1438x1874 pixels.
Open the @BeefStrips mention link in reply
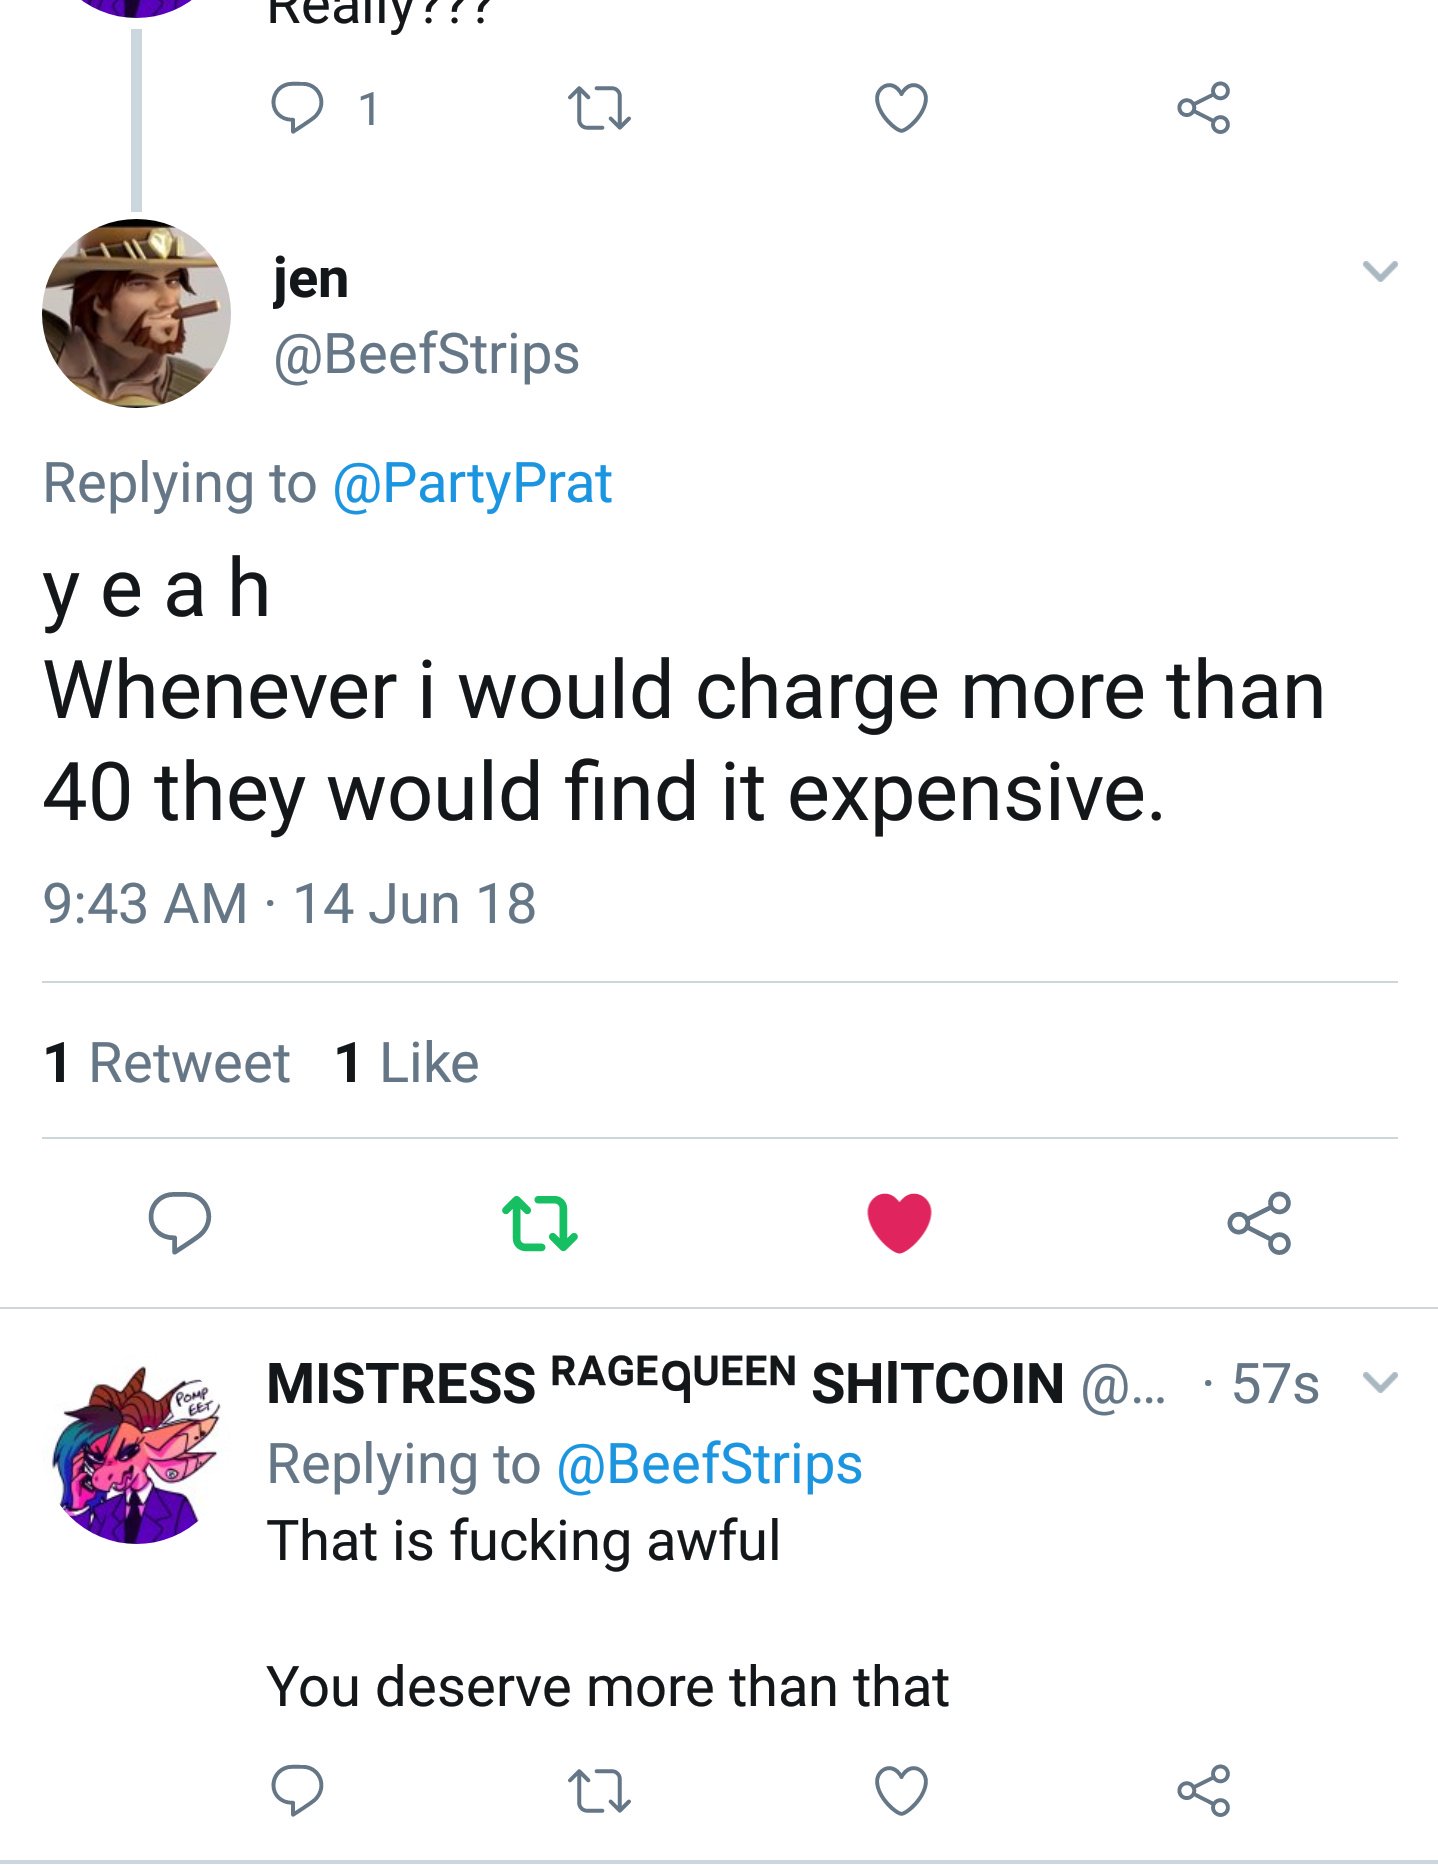click(709, 1465)
